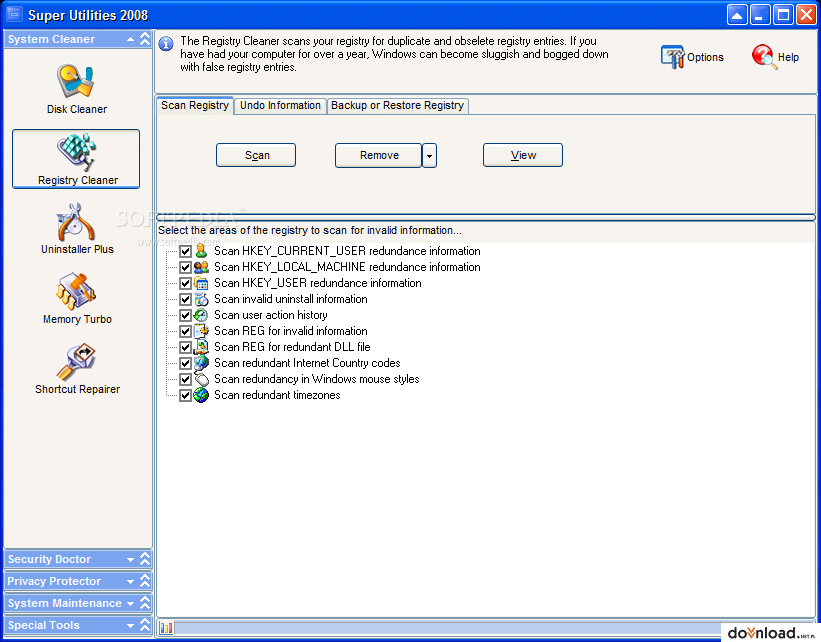
Task: Click the app icon in the title bar
Action: coord(14,15)
